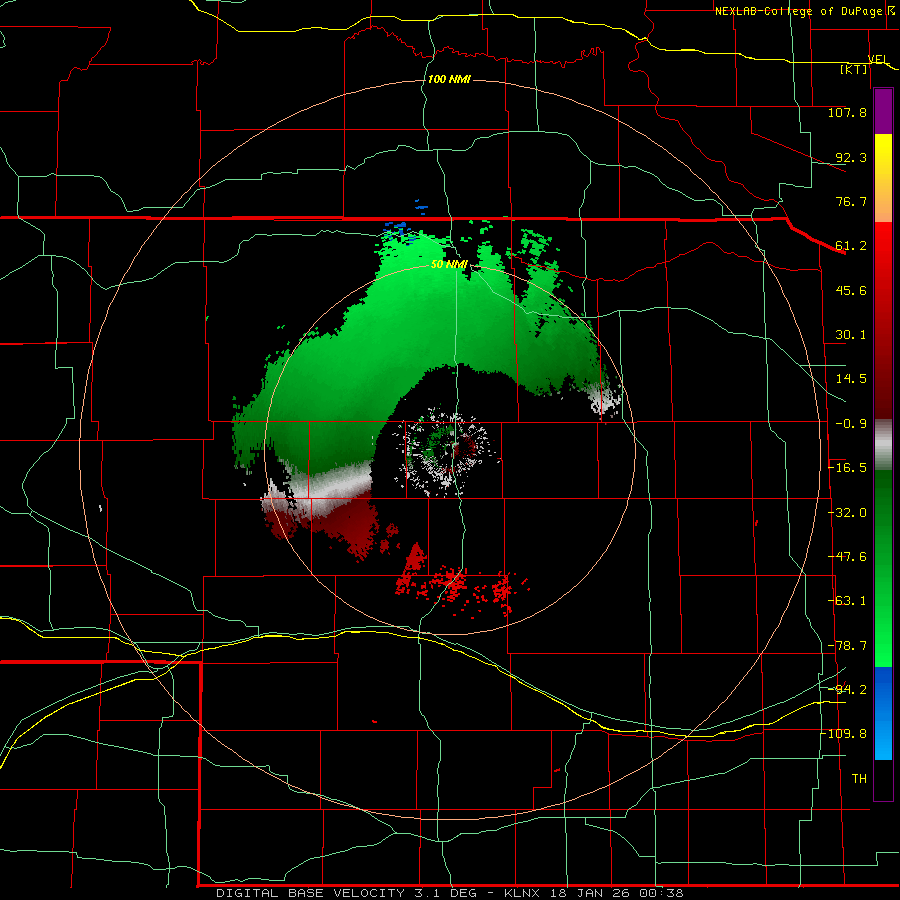Click the 45.6 velocity scale value
This screenshot has width=900, height=900.
pyautogui.click(x=851, y=290)
